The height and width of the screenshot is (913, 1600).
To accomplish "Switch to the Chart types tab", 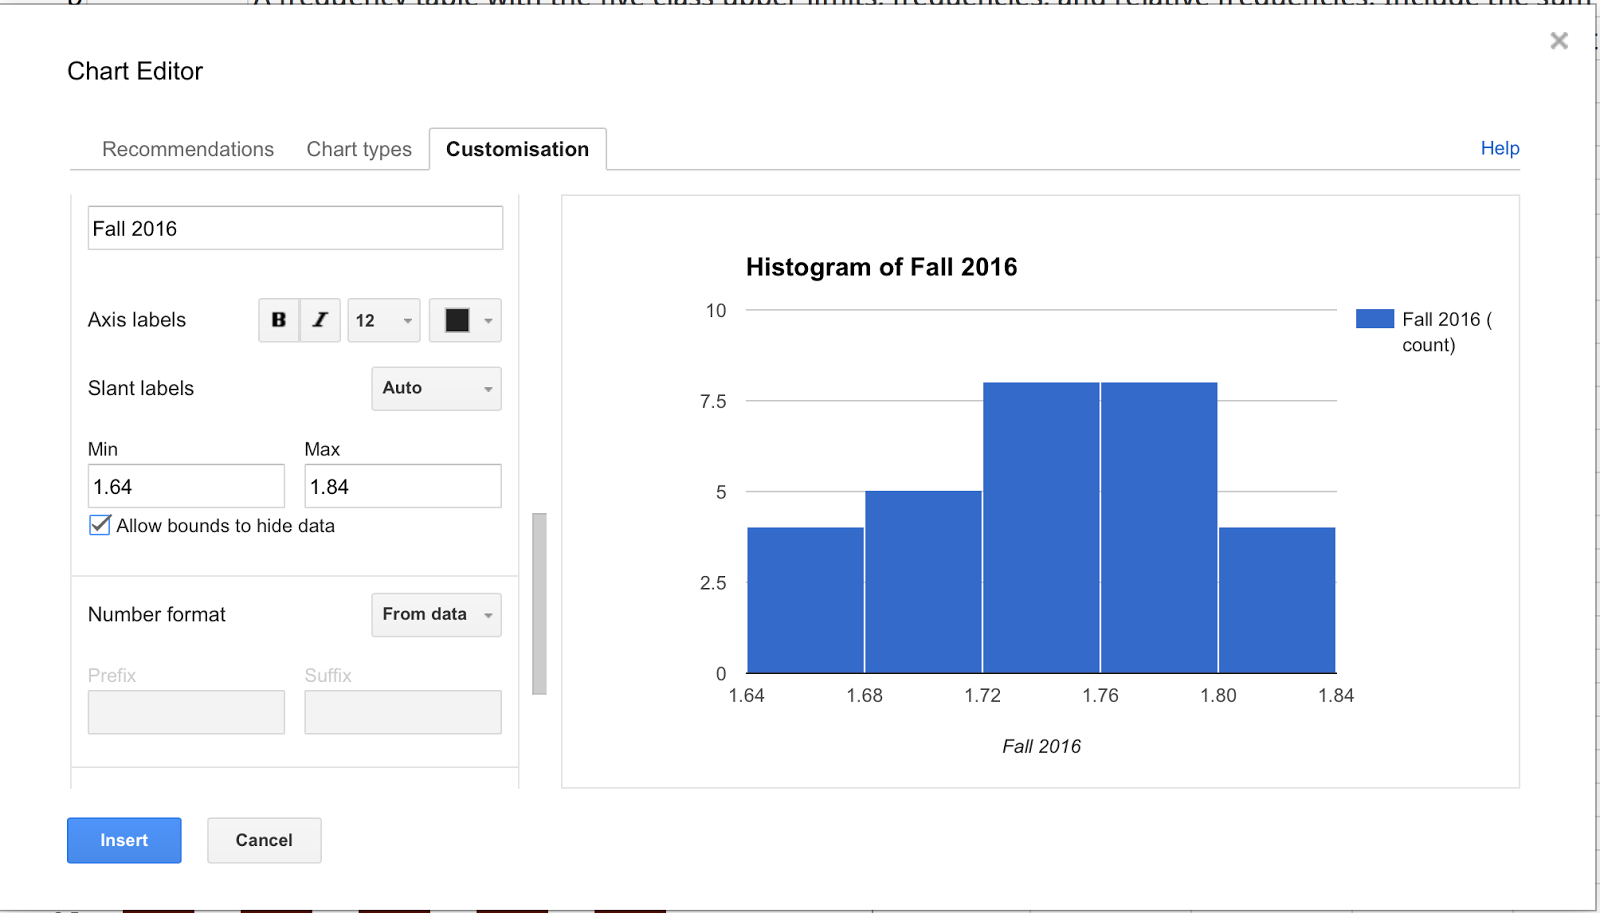I will (358, 148).
